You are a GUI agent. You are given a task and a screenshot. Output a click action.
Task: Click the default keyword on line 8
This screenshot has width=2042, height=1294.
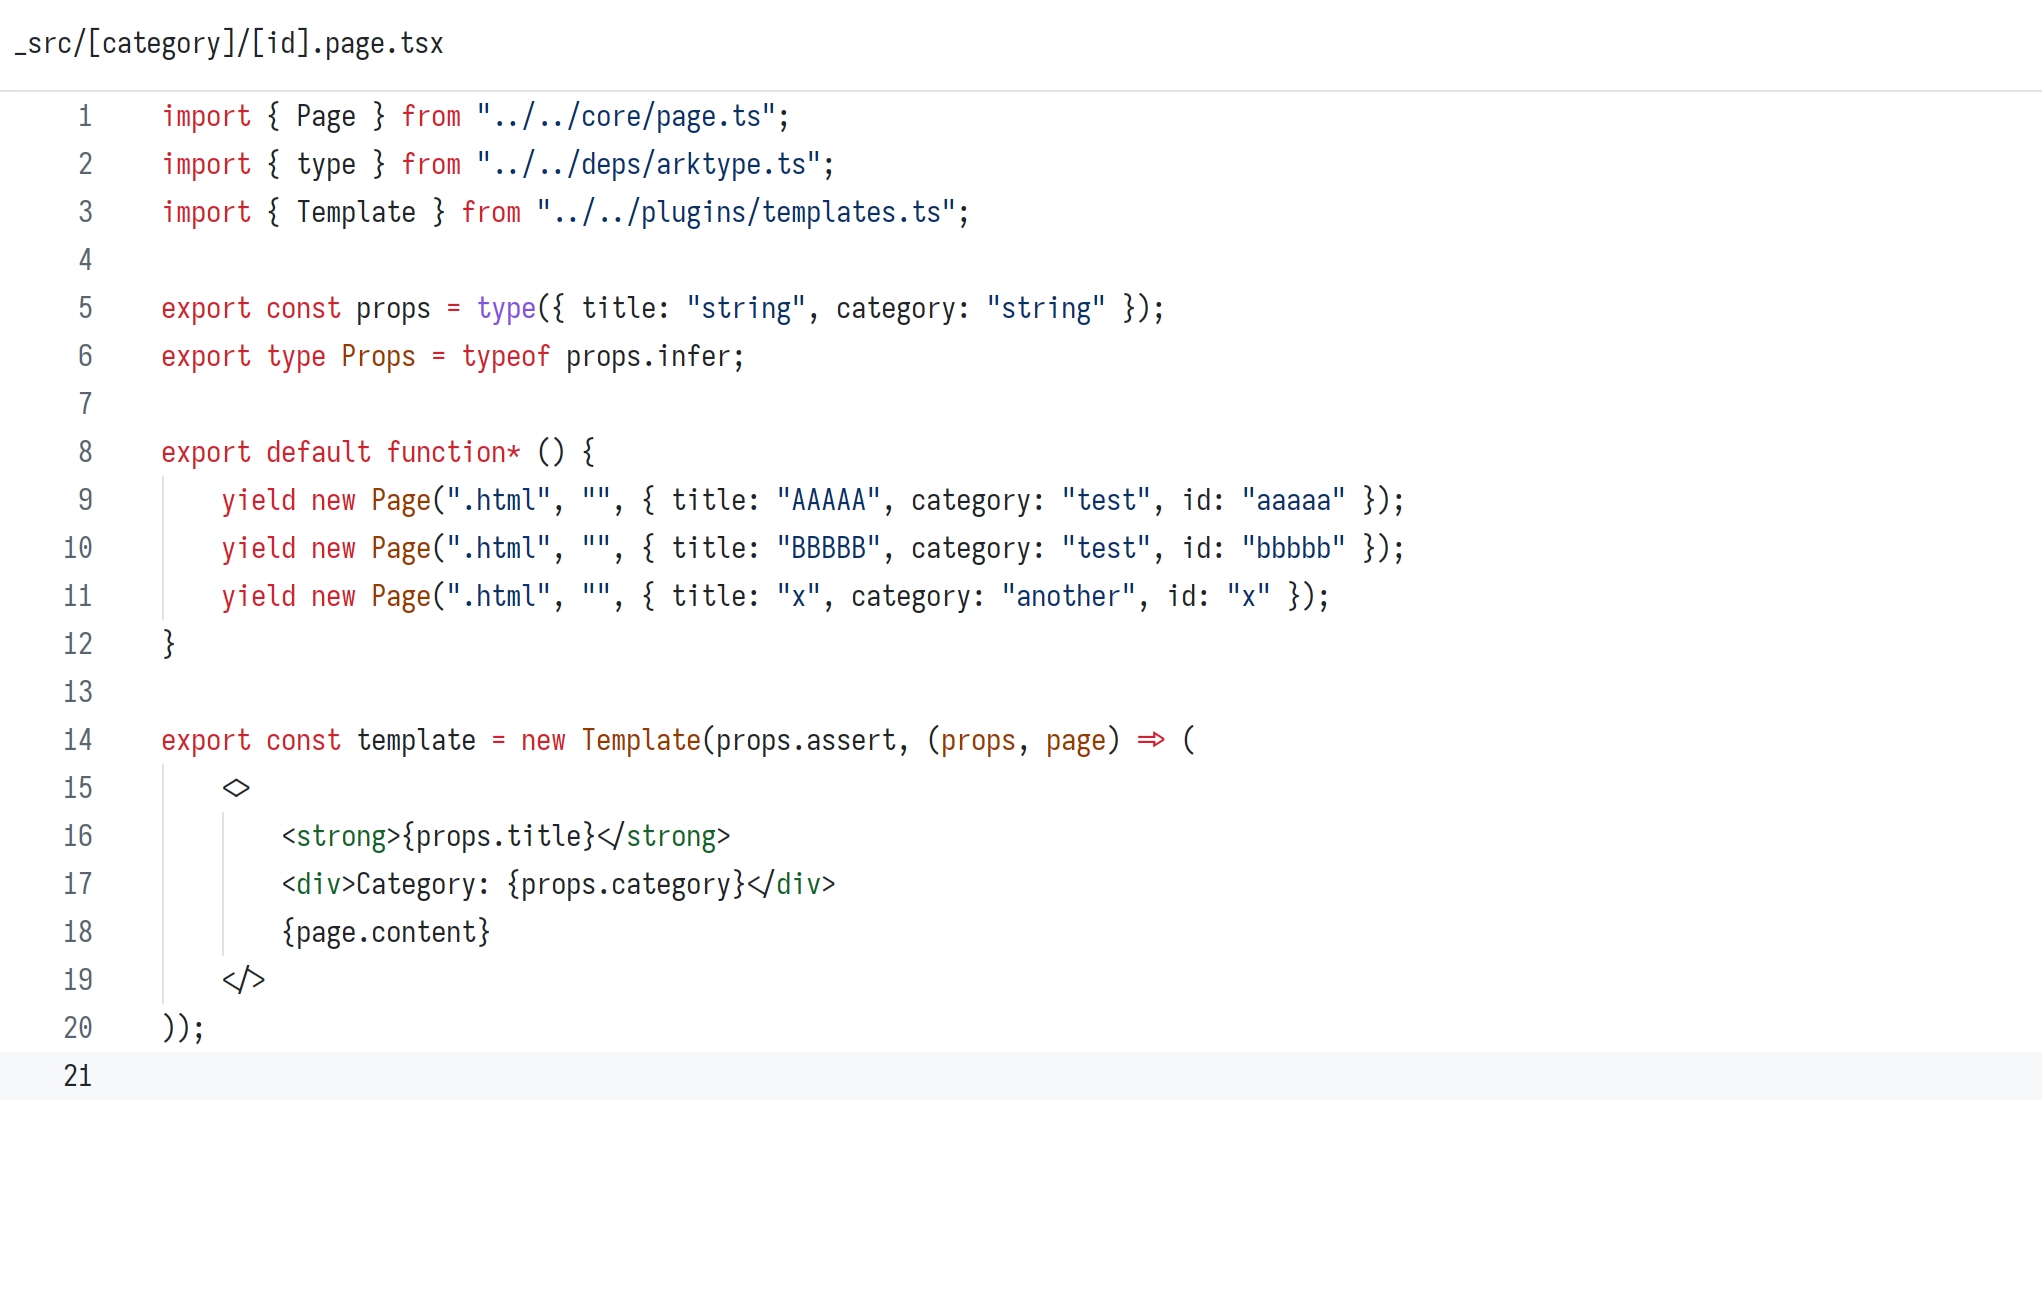click(319, 453)
